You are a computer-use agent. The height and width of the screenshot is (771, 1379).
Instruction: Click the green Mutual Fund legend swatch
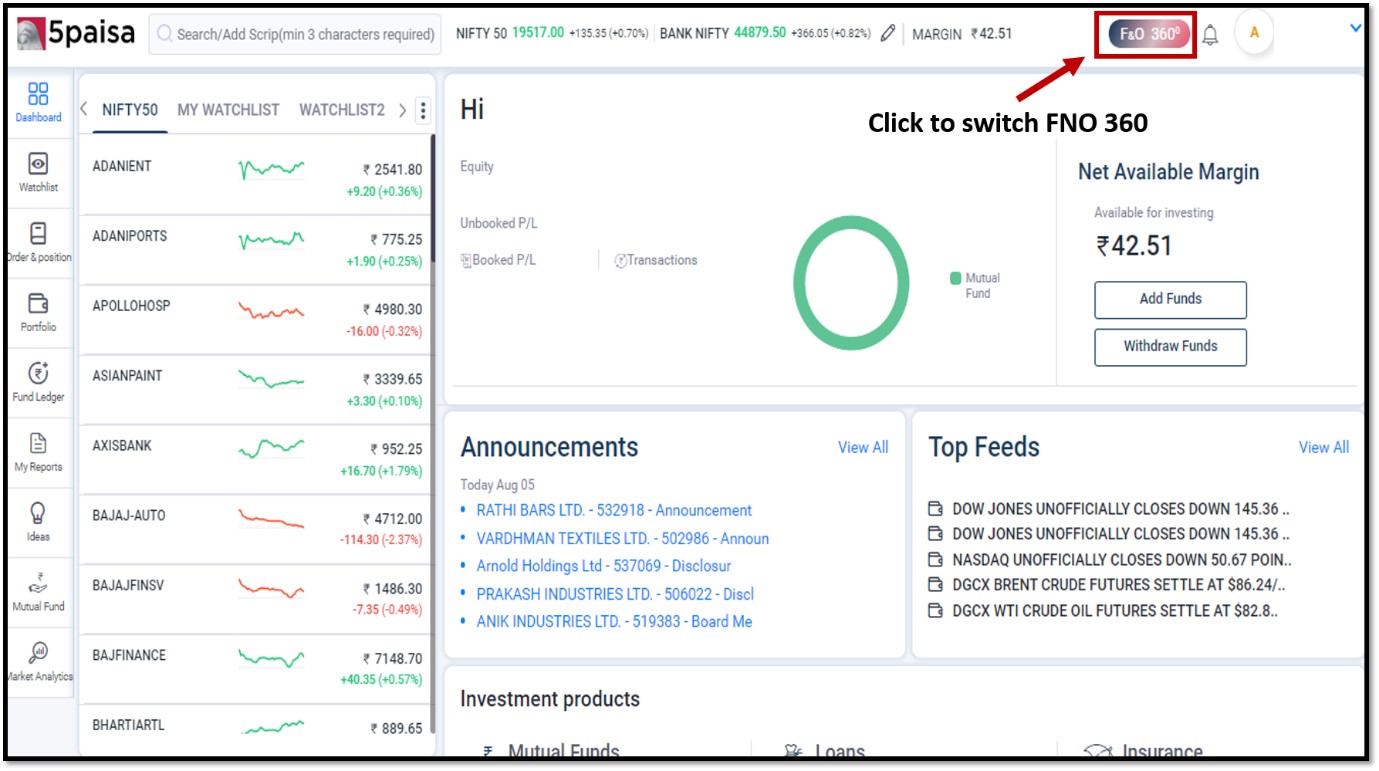pos(955,279)
